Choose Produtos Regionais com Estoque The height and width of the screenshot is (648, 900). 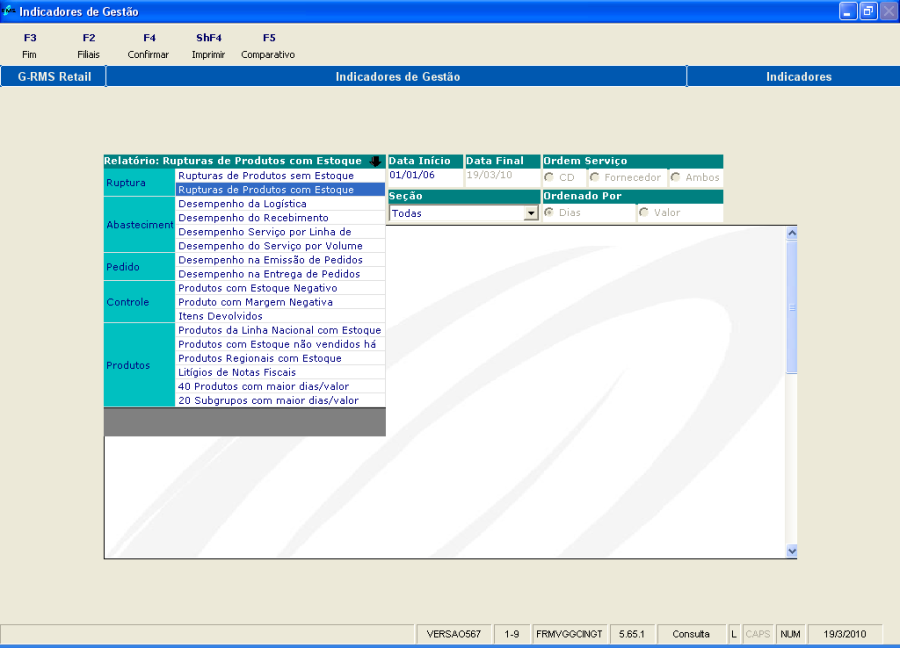click(x=280, y=358)
